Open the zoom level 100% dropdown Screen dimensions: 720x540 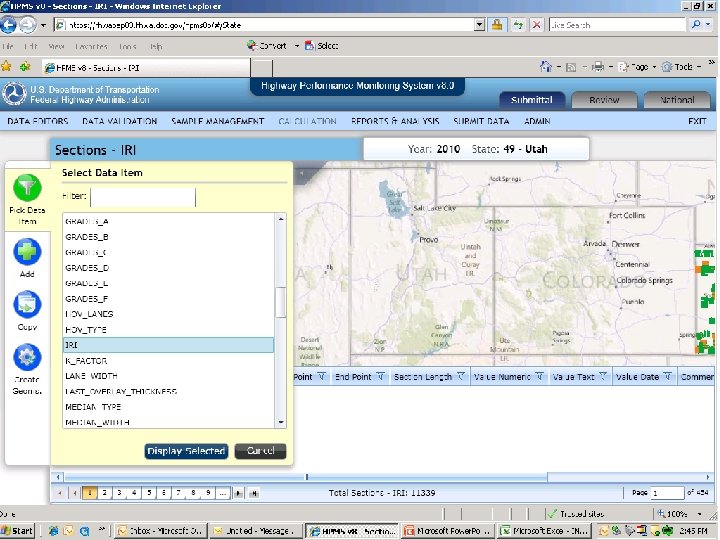pos(699,514)
